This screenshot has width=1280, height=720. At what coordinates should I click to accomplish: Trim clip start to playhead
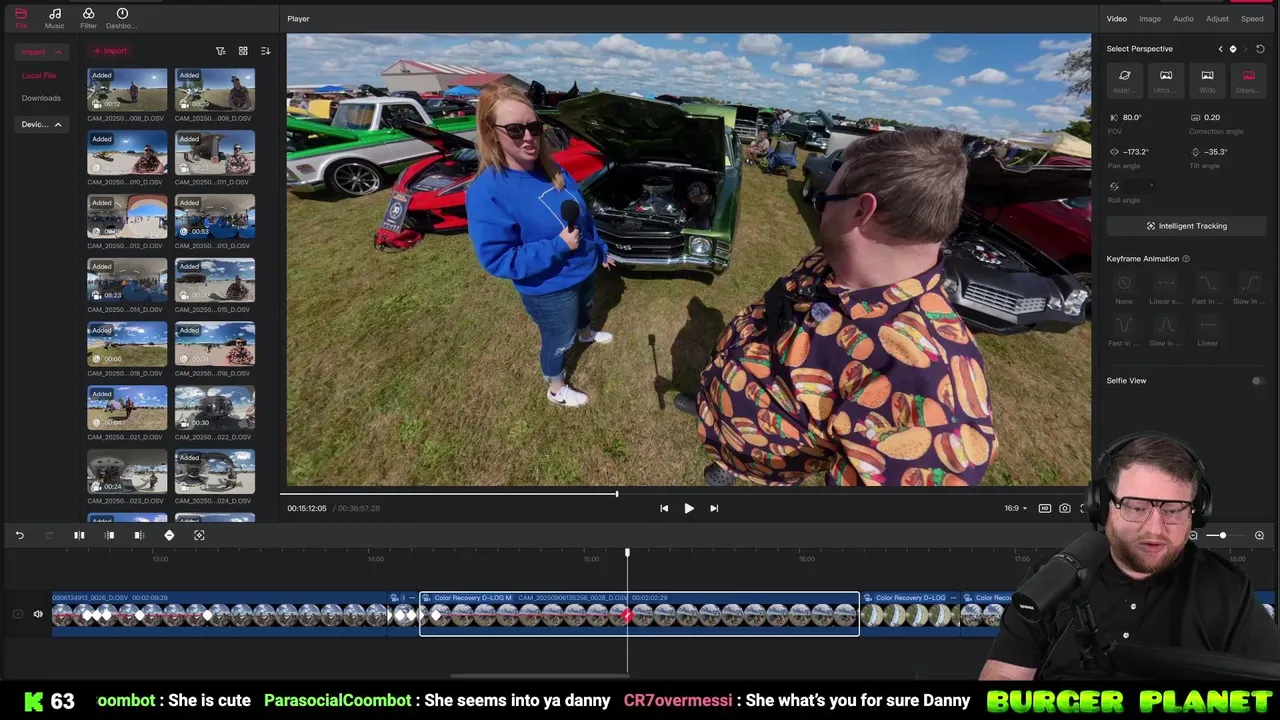110,536
